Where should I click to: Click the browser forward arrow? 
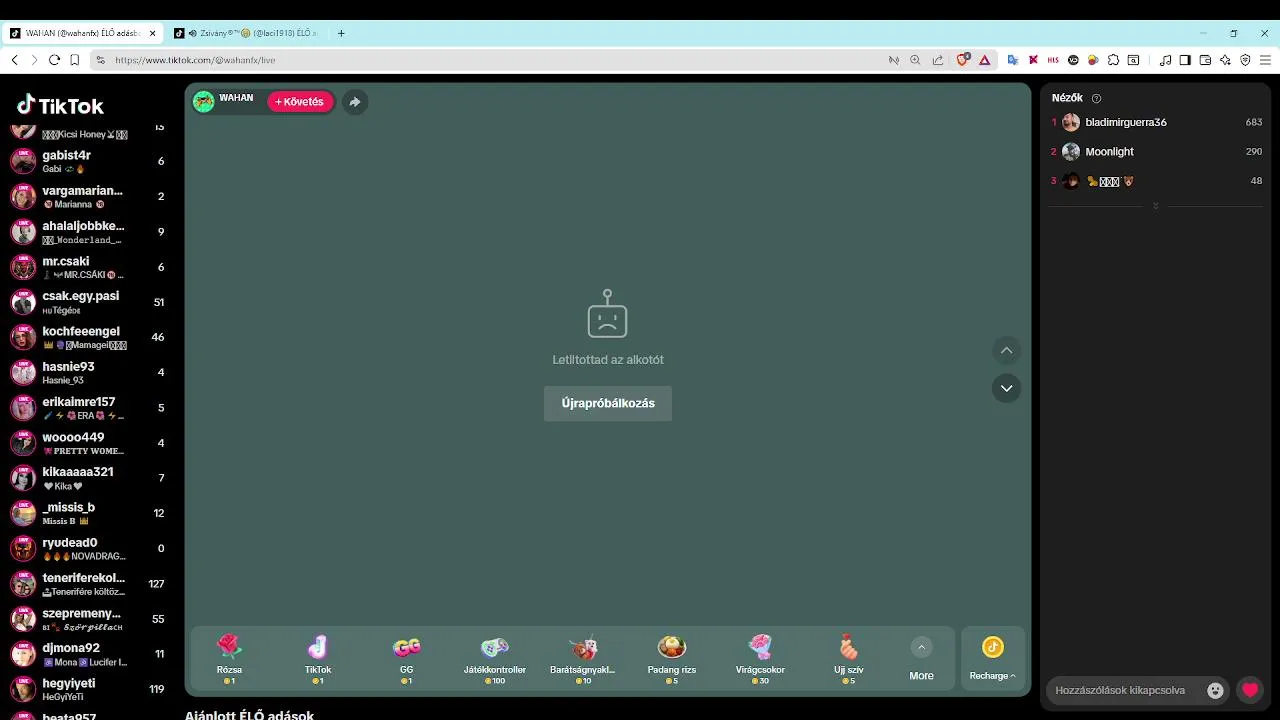pyautogui.click(x=34, y=60)
